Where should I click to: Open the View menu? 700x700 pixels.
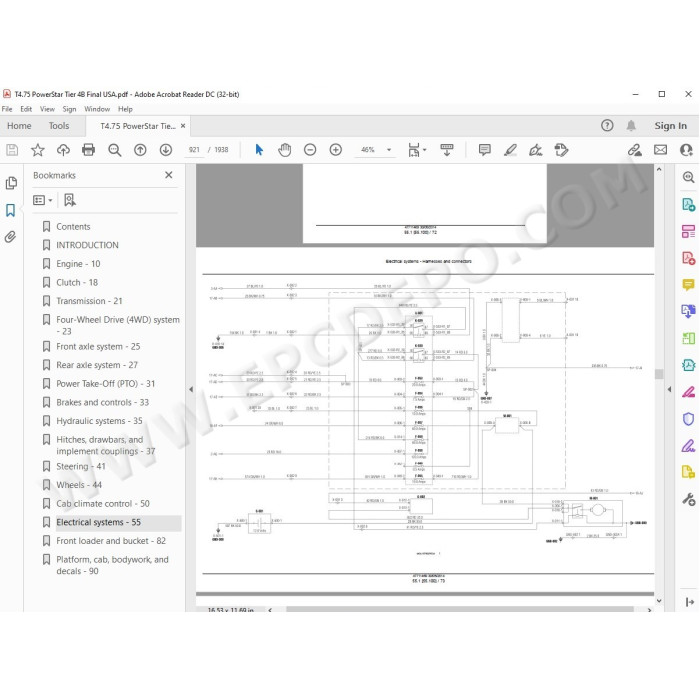pyautogui.click(x=47, y=109)
